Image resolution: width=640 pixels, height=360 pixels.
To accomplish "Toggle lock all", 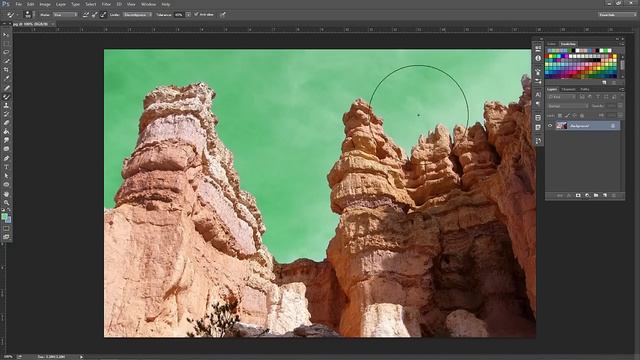I will (x=582, y=116).
